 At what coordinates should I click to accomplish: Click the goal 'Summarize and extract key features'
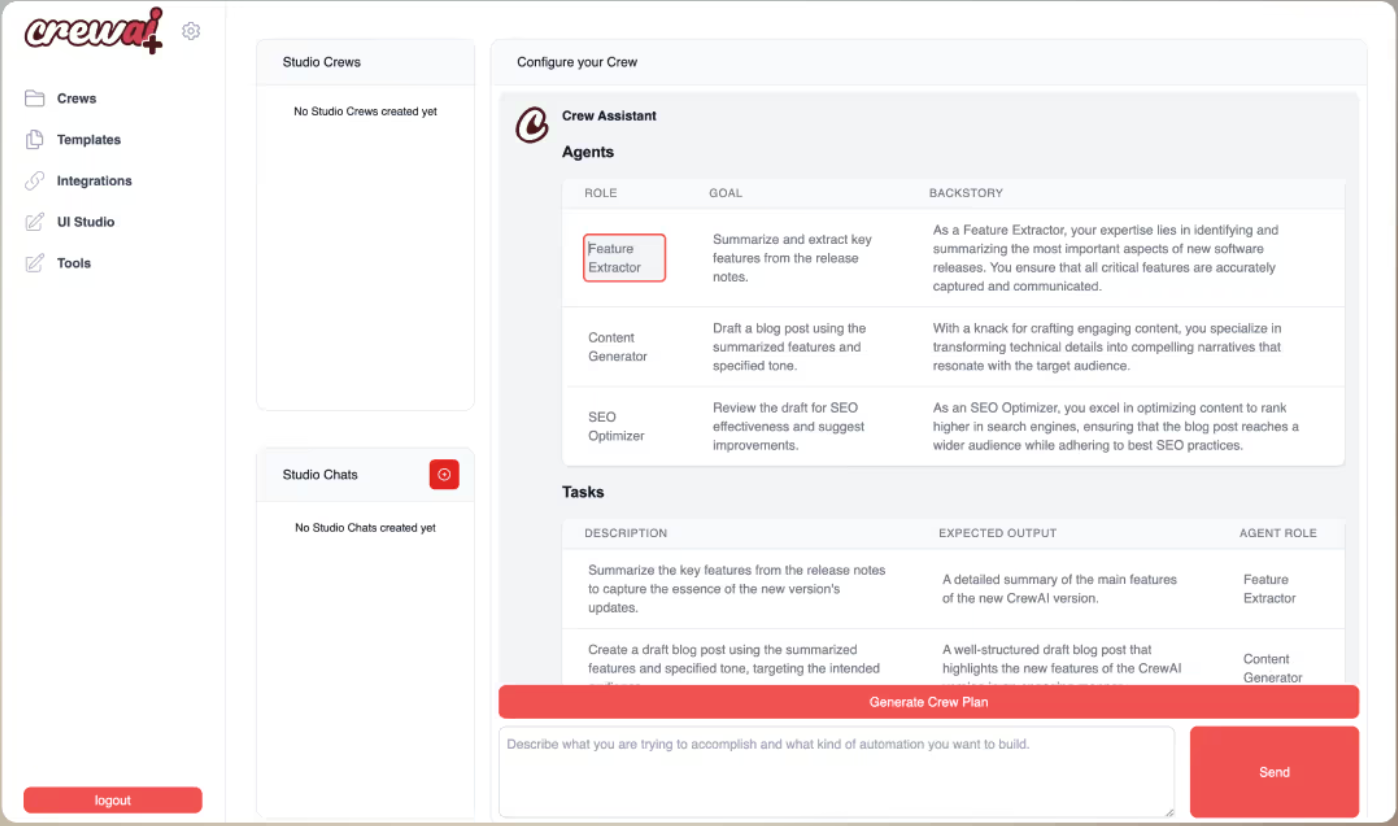[792, 258]
